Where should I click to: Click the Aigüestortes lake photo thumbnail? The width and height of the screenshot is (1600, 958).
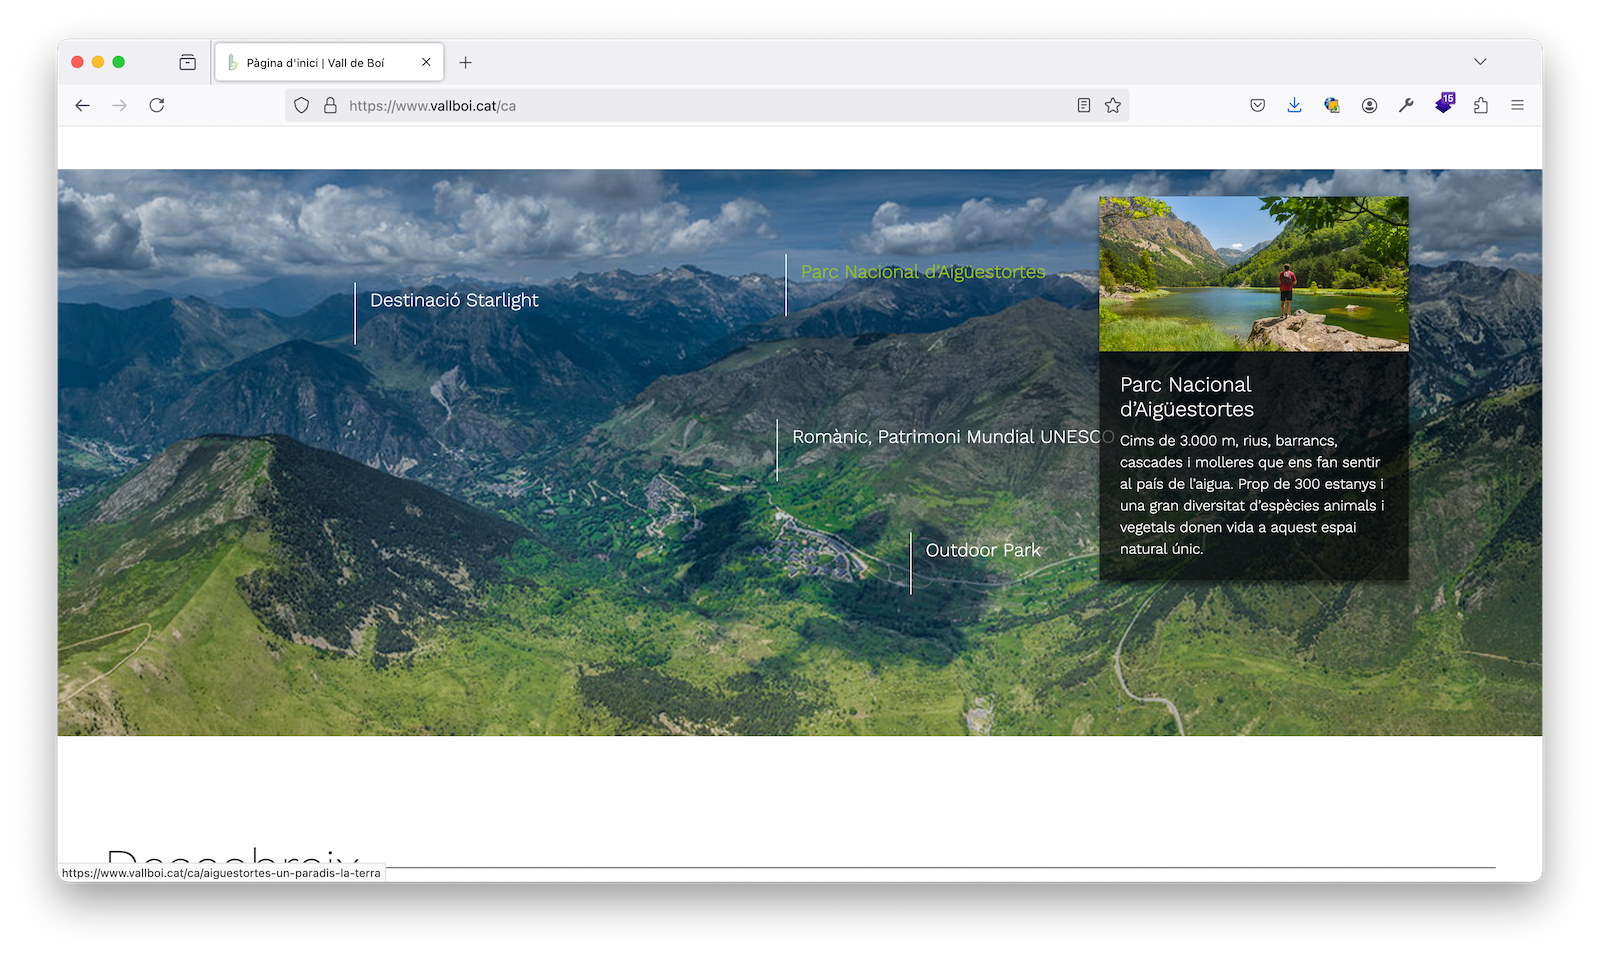point(1253,274)
